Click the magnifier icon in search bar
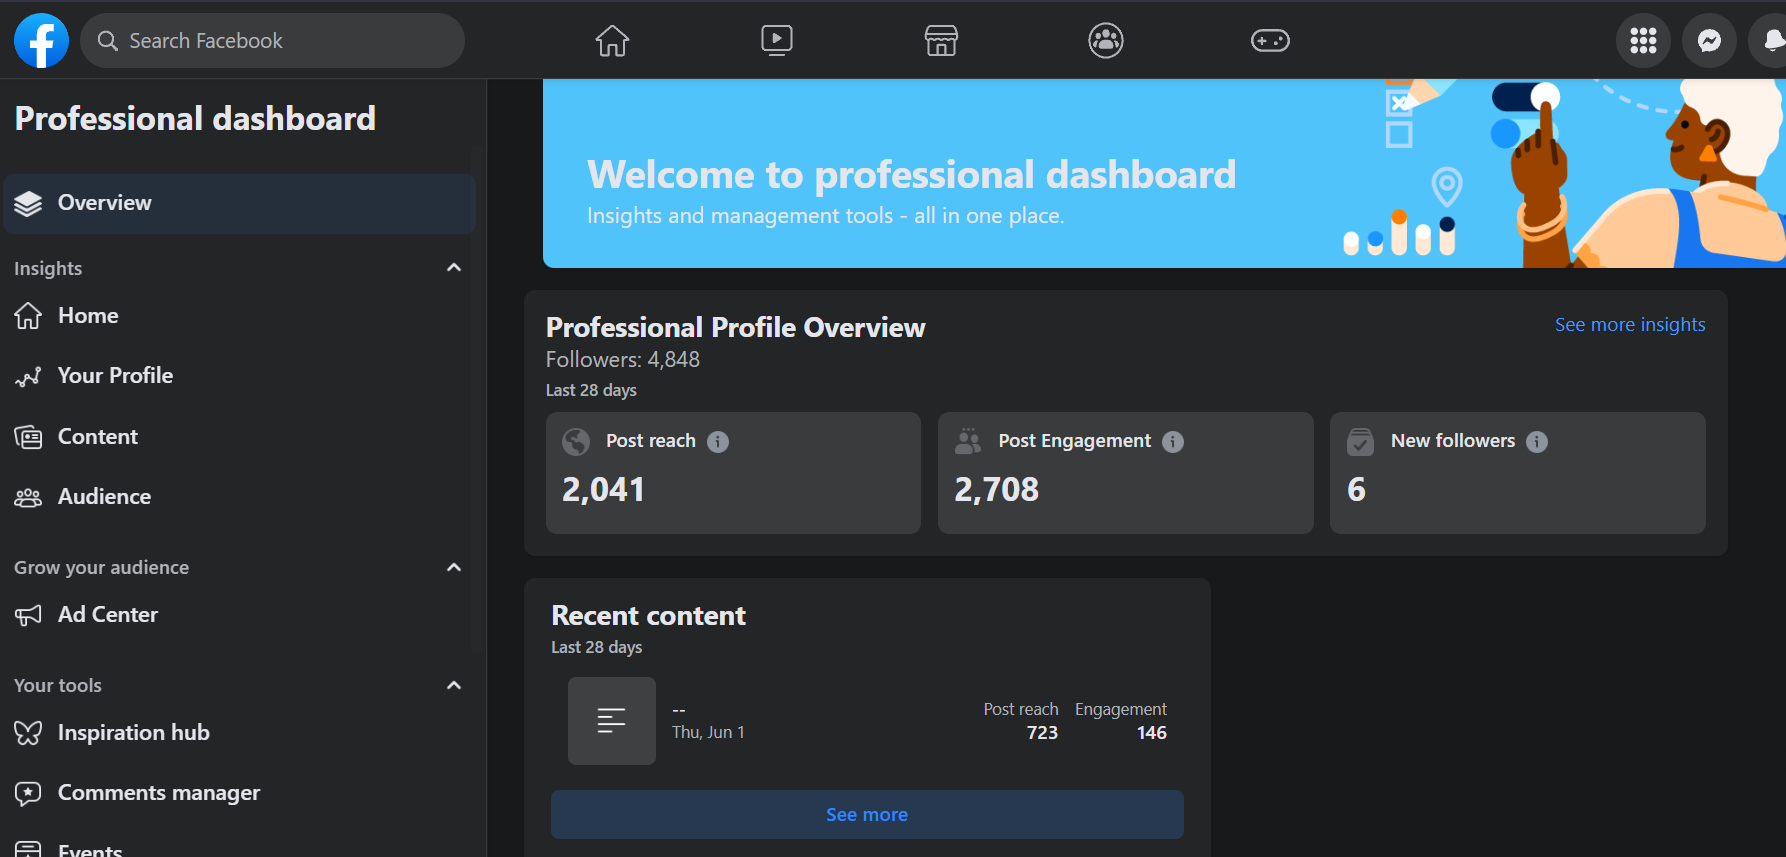Image resolution: width=1786 pixels, height=857 pixels. coord(108,41)
